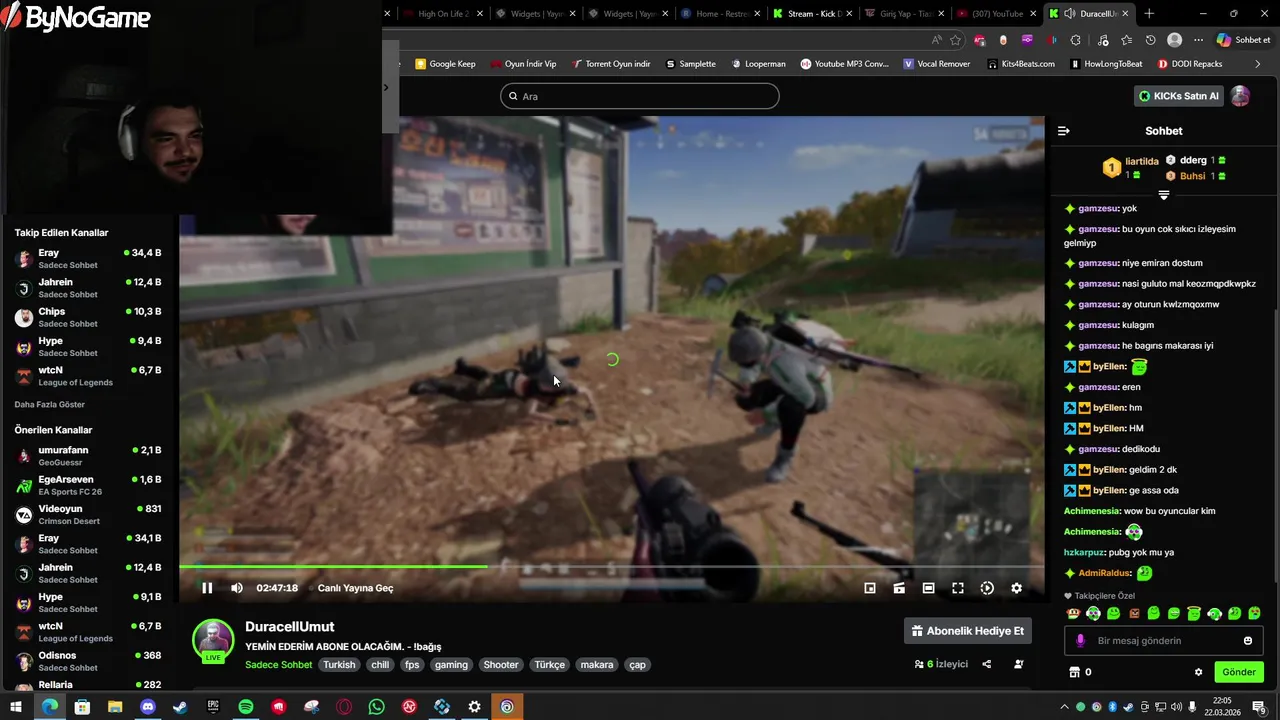This screenshot has width=1280, height=720.
Task: Open the playback speed control icon
Action: coord(987,588)
